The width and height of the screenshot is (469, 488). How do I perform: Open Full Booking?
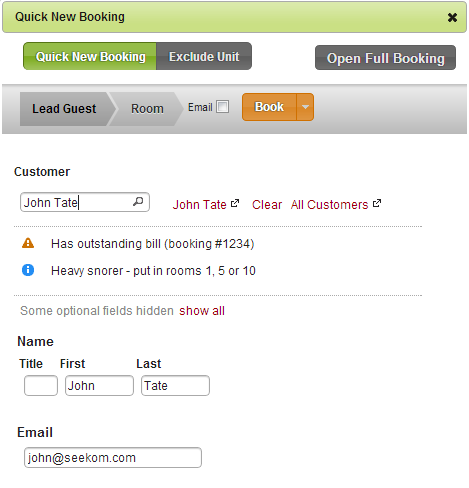pyautogui.click(x=385, y=58)
